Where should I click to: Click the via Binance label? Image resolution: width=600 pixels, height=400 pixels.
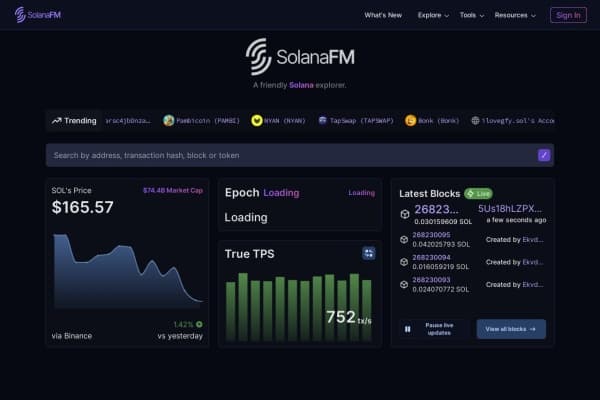(x=72, y=336)
